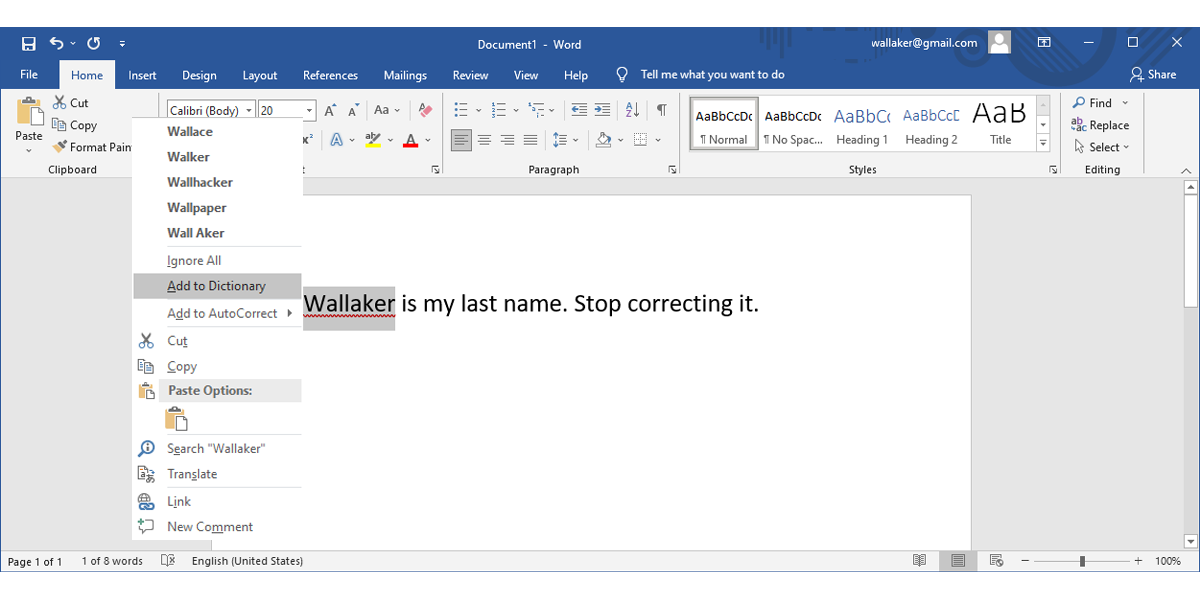Toggle justified alignment
1200x600 pixels.
[x=530, y=140]
